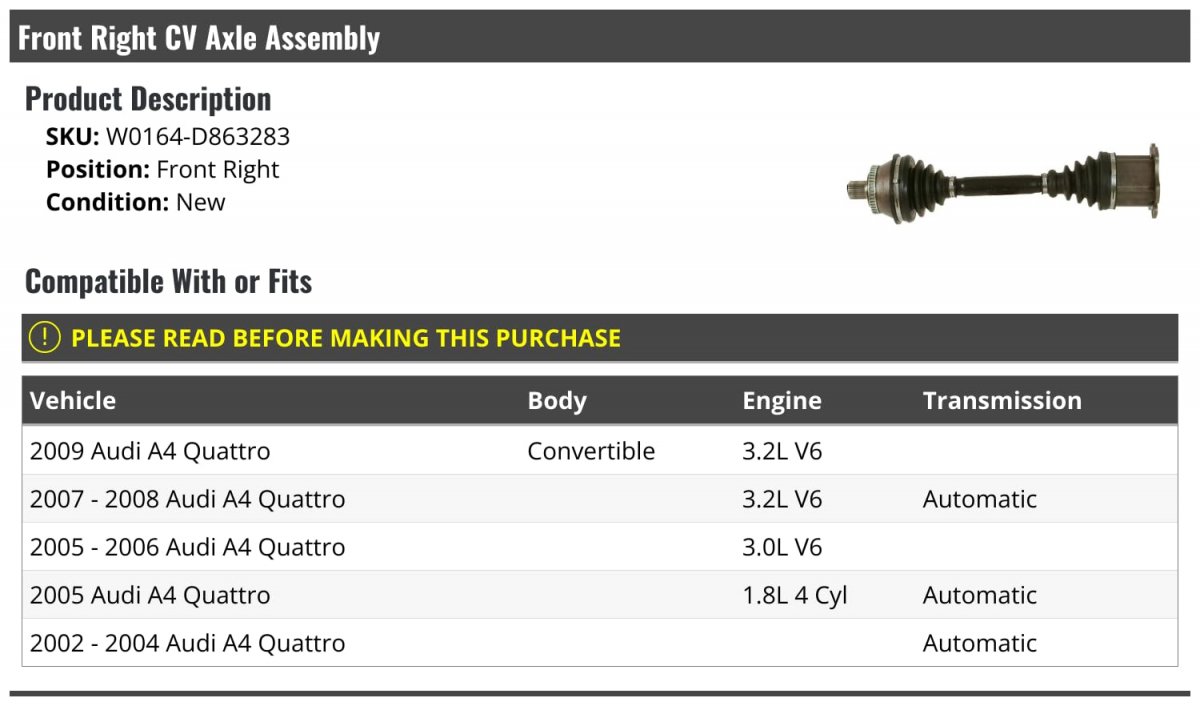Click the Body column header
1200x706 pixels.
pos(557,401)
